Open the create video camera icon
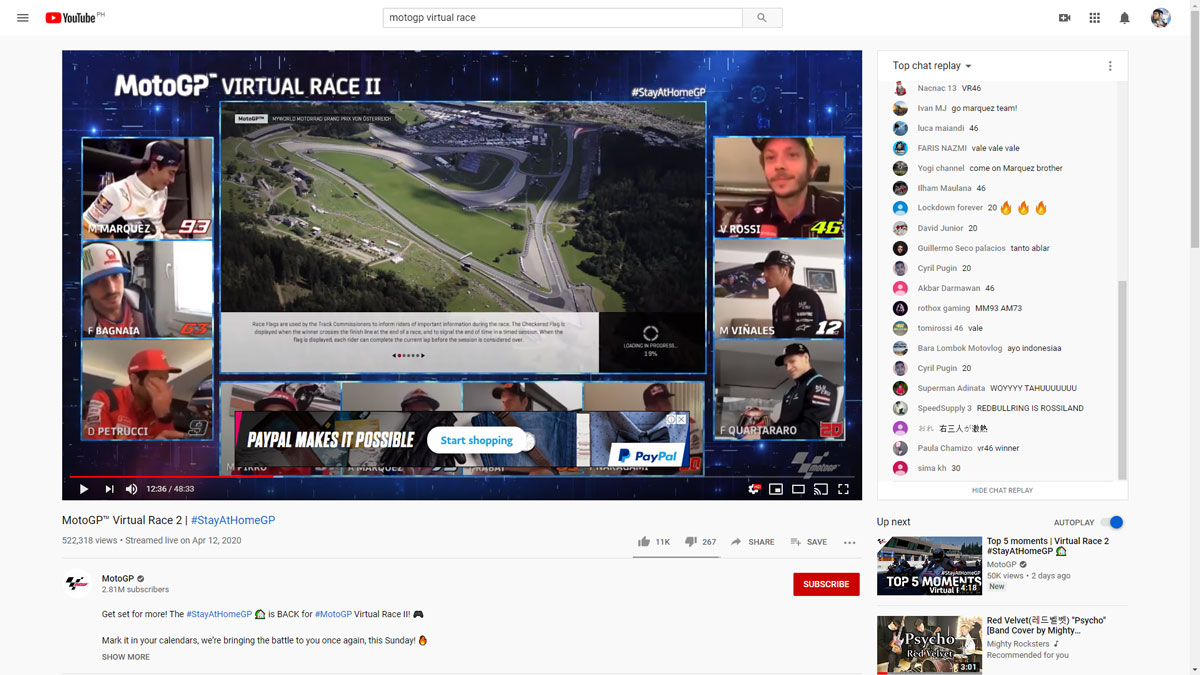Screen dimensions: 1200x675 pyautogui.click(x=1064, y=18)
